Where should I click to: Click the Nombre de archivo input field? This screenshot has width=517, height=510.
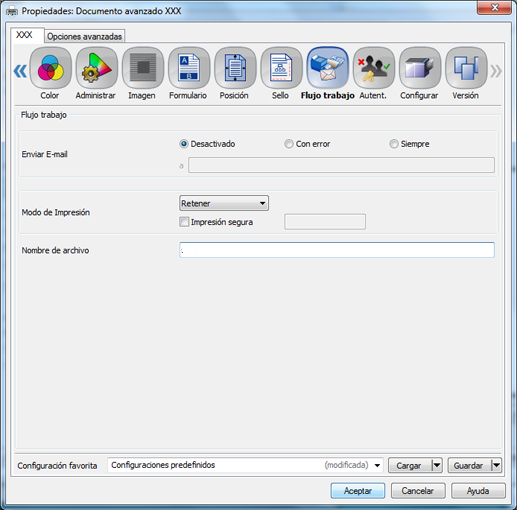coord(337,250)
